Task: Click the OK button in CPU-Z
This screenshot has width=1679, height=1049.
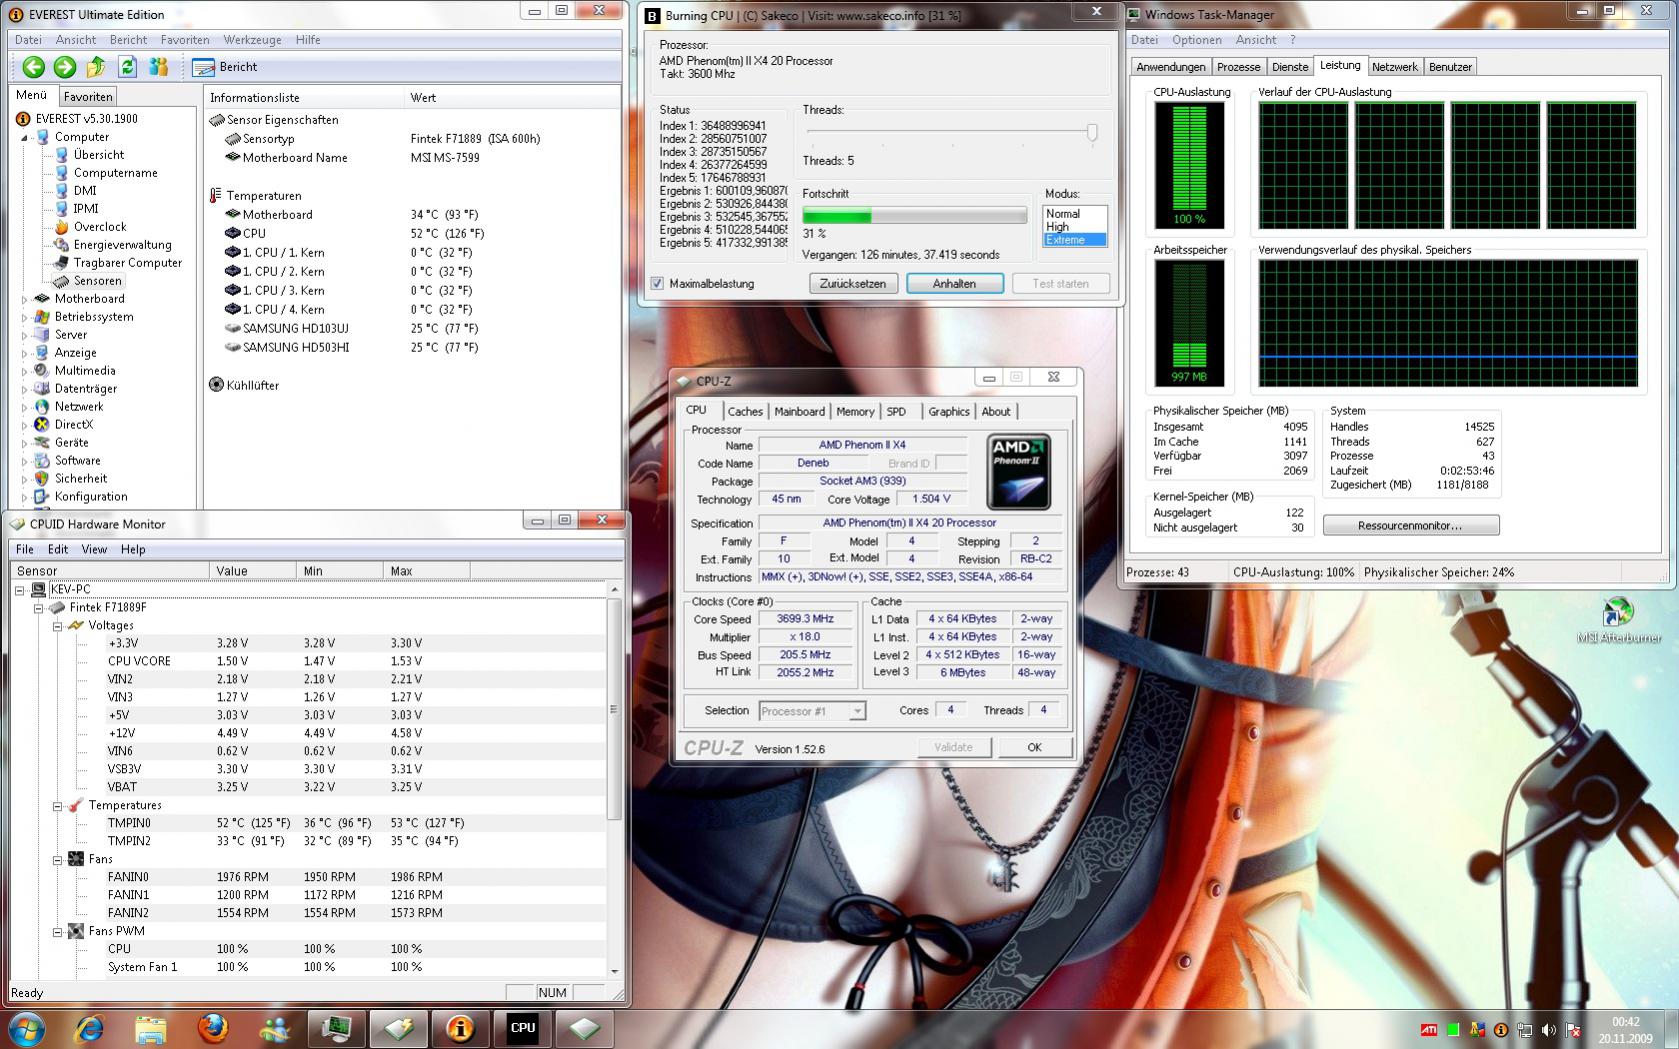Action: point(1034,748)
